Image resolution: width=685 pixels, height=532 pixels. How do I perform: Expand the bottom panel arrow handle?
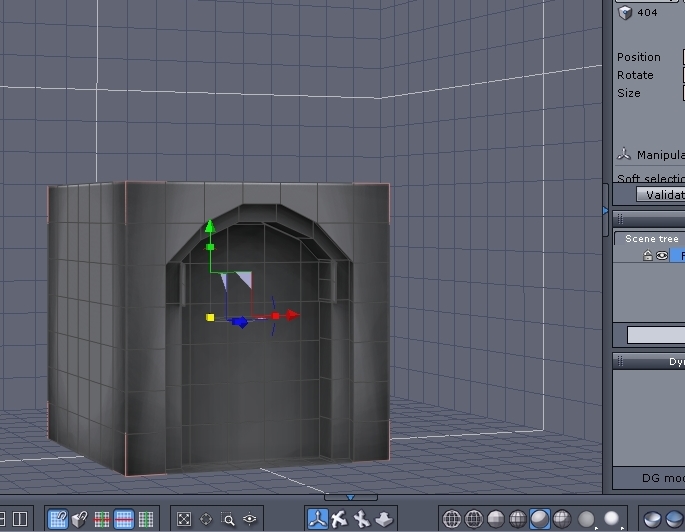pos(350,496)
